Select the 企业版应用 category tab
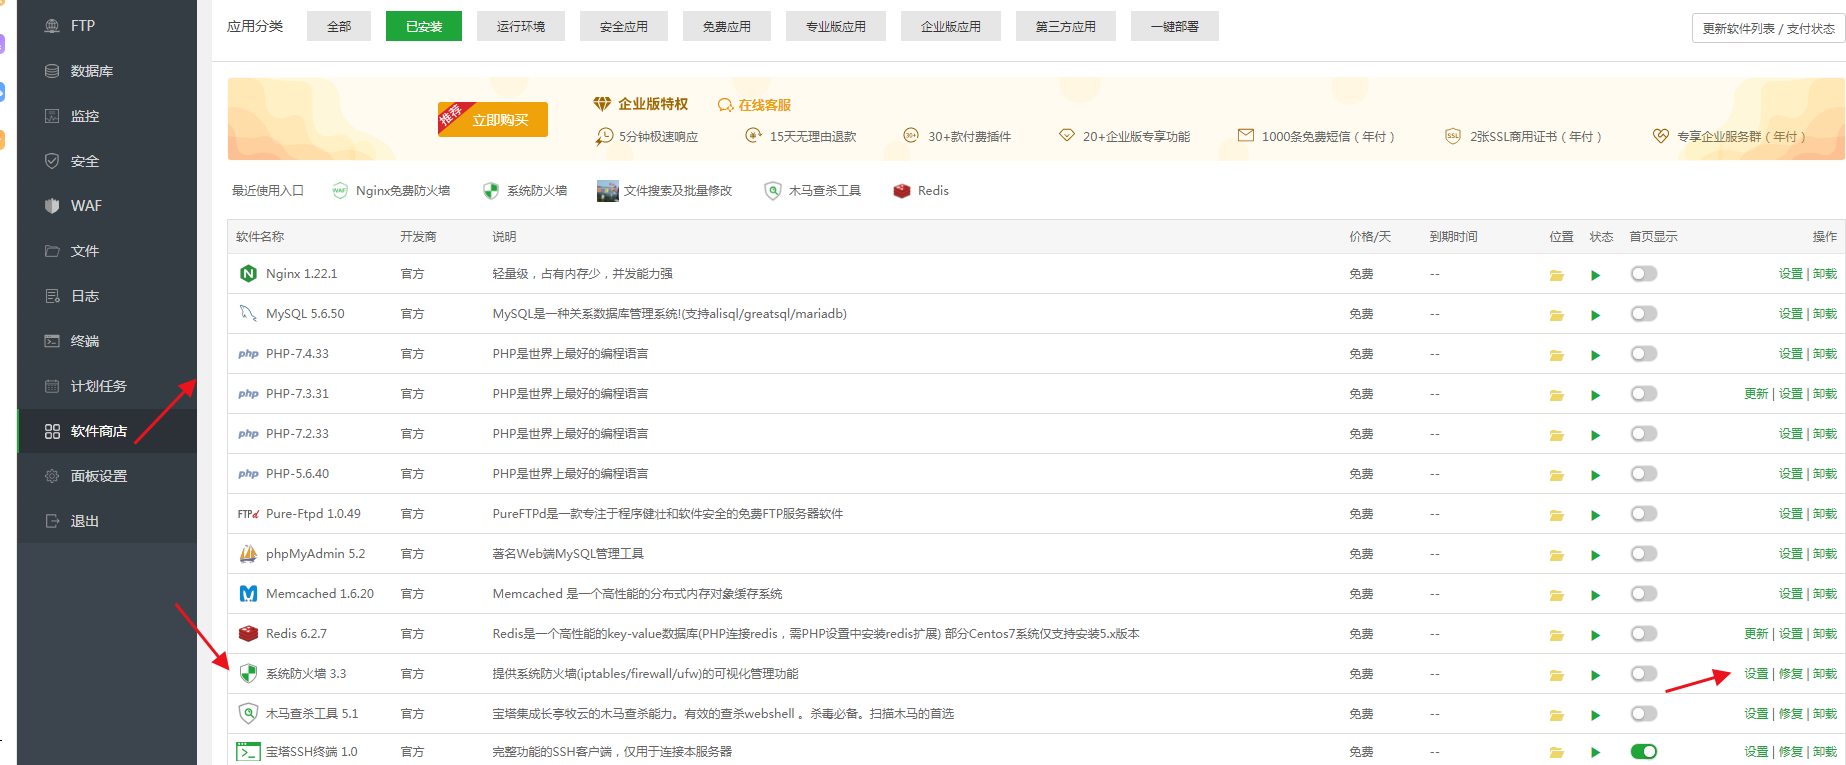 (x=951, y=26)
